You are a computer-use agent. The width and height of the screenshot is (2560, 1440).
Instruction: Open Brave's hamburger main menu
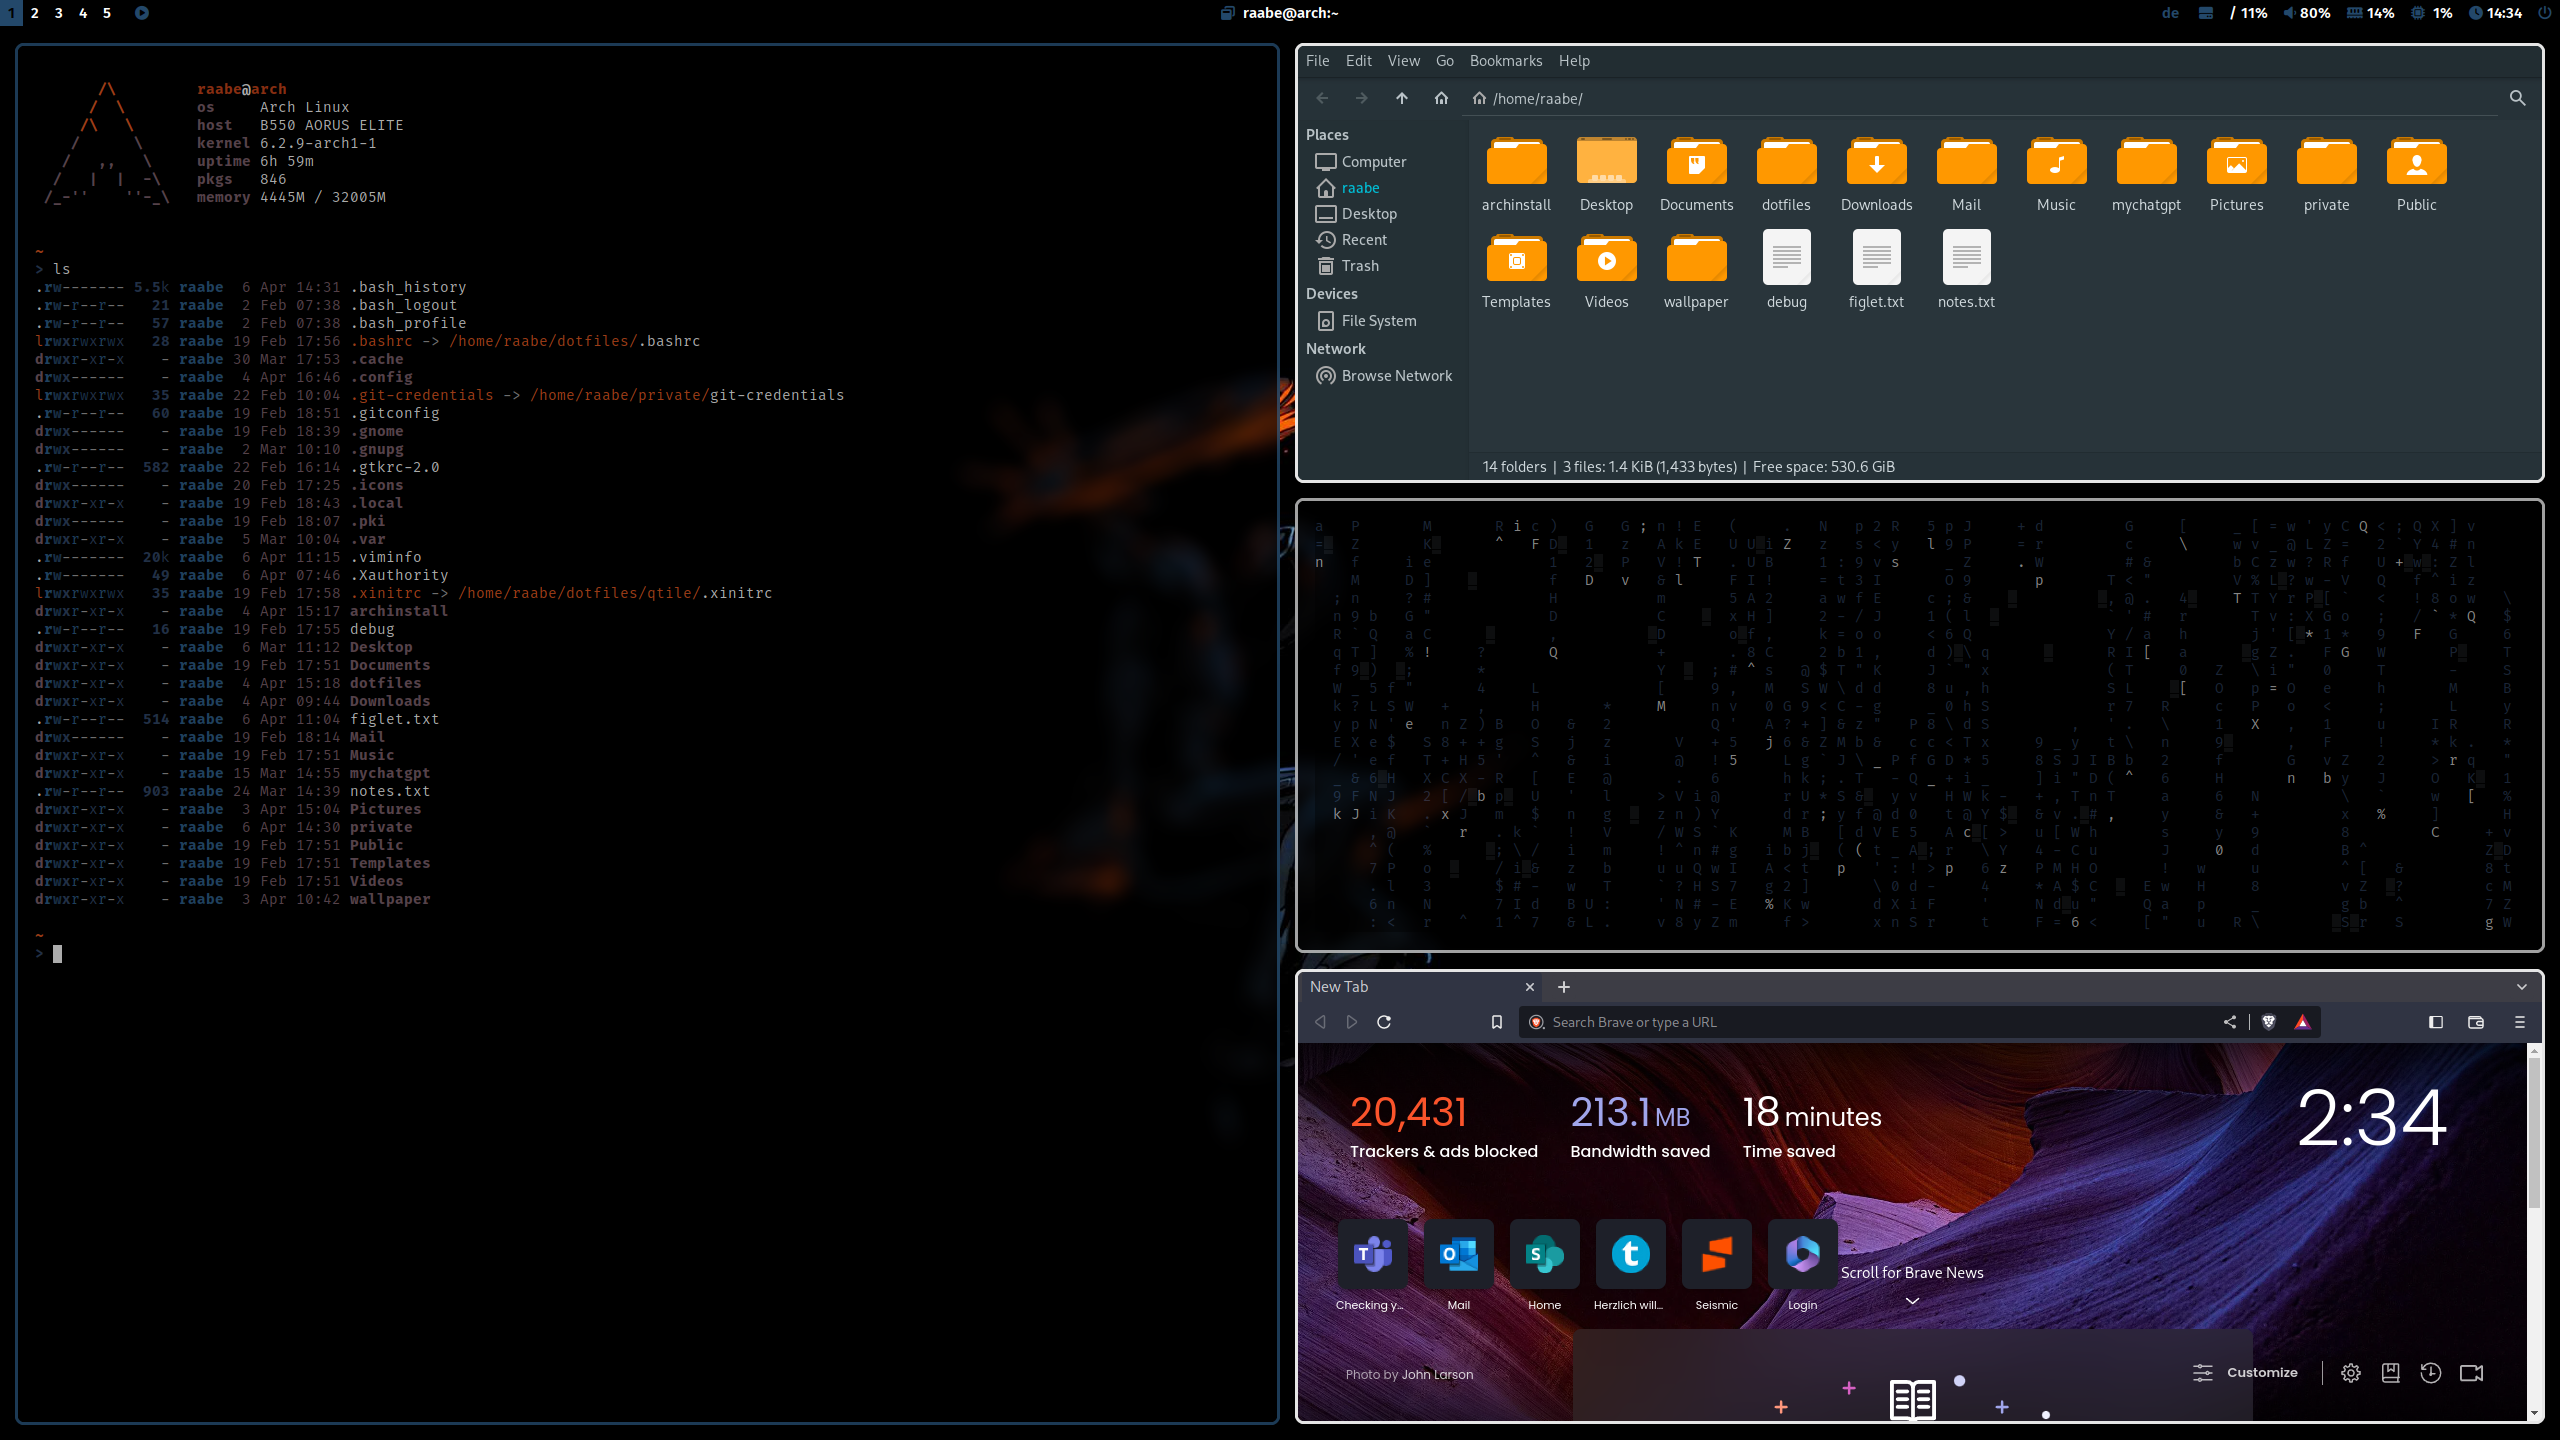2519,1022
